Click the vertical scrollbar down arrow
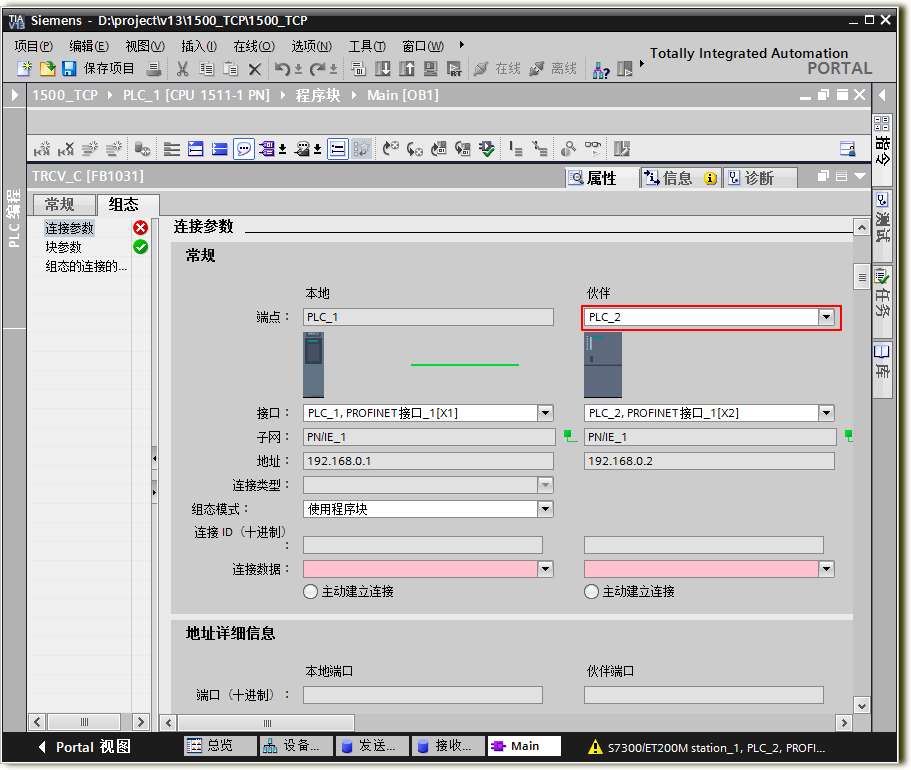911x770 pixels. click(x=862, y=705)
